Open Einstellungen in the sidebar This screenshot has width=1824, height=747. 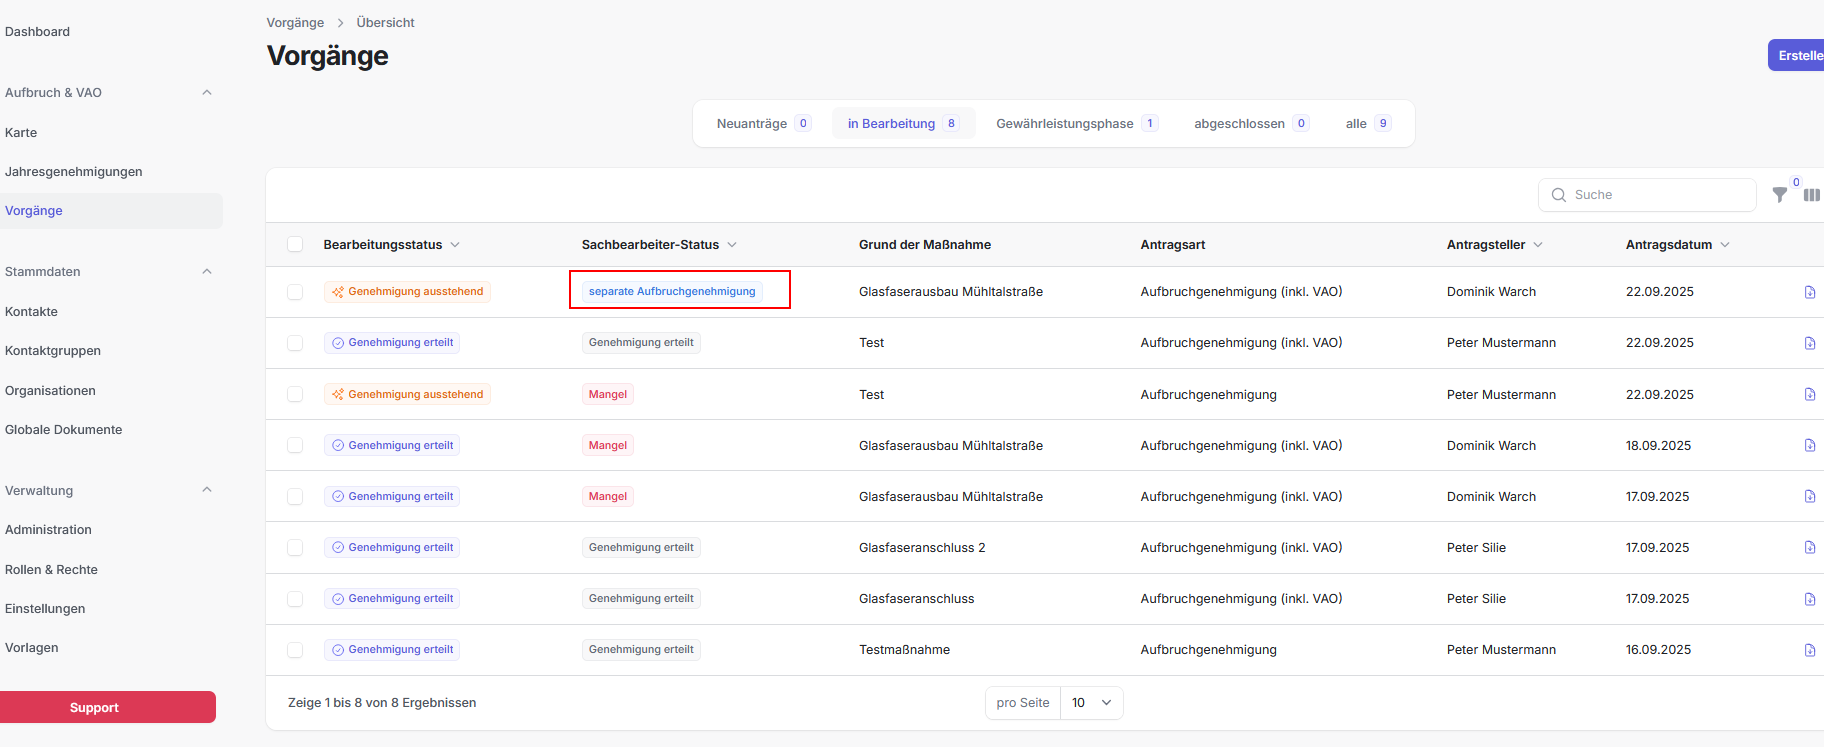tap(45, 608)
